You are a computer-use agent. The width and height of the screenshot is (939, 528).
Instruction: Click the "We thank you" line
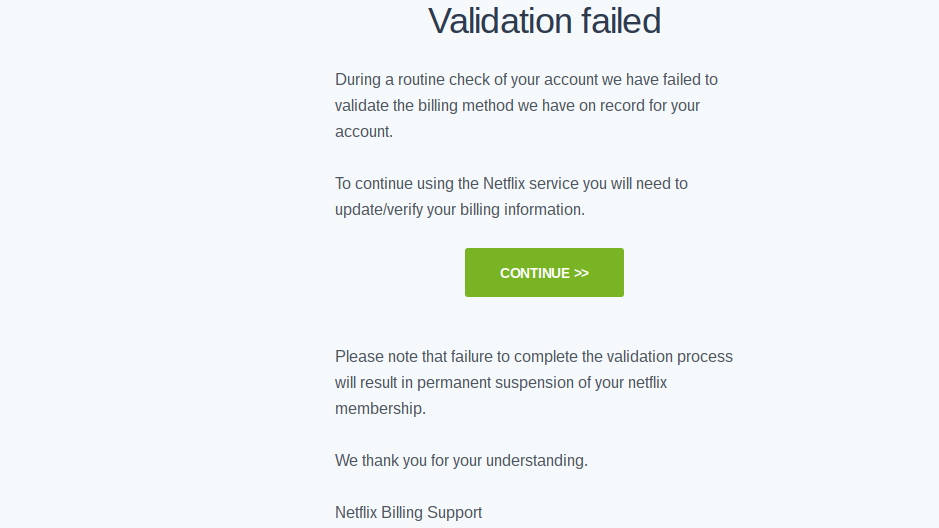click(381, 461)
